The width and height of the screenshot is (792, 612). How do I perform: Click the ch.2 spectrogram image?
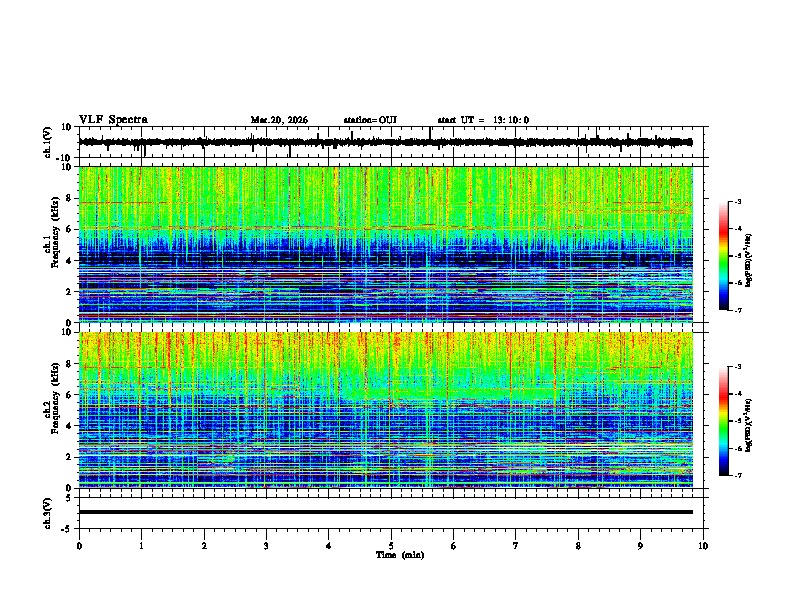(x=385, y=410)
